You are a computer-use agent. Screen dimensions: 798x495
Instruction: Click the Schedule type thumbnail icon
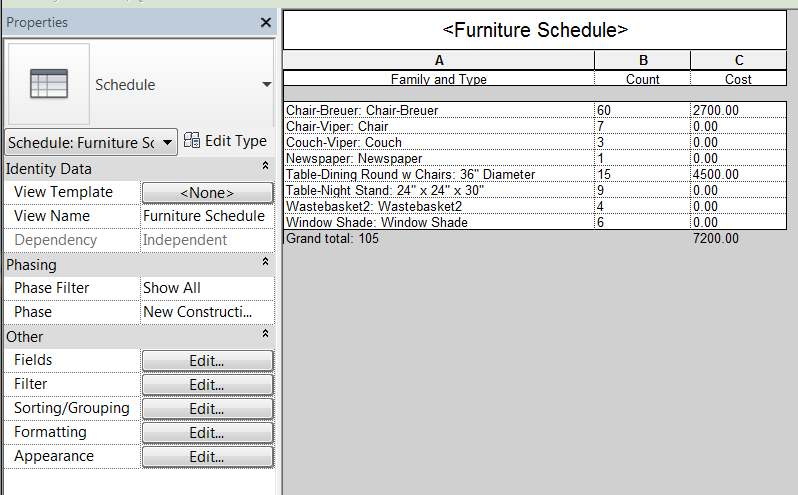click(x=48, y=84)
